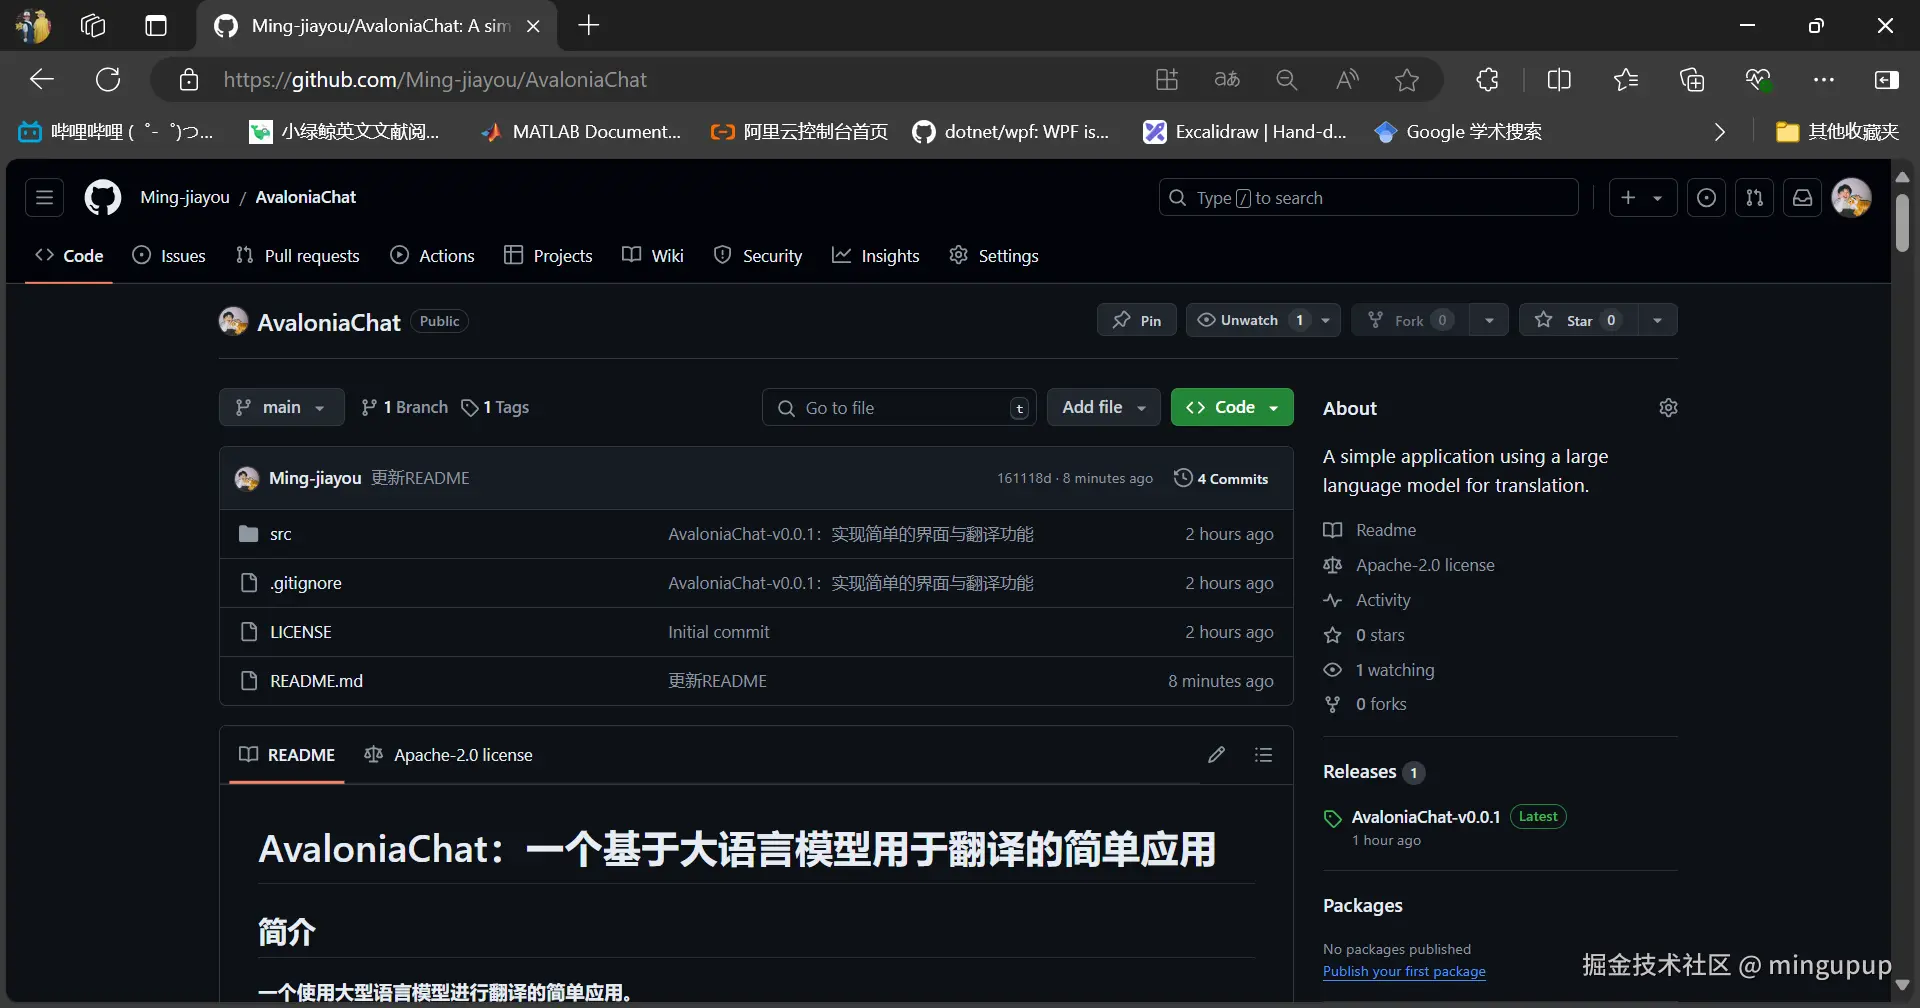Open the Insights tab
This screenshot has height=1008, width=1920.
[x=876, y=256]
